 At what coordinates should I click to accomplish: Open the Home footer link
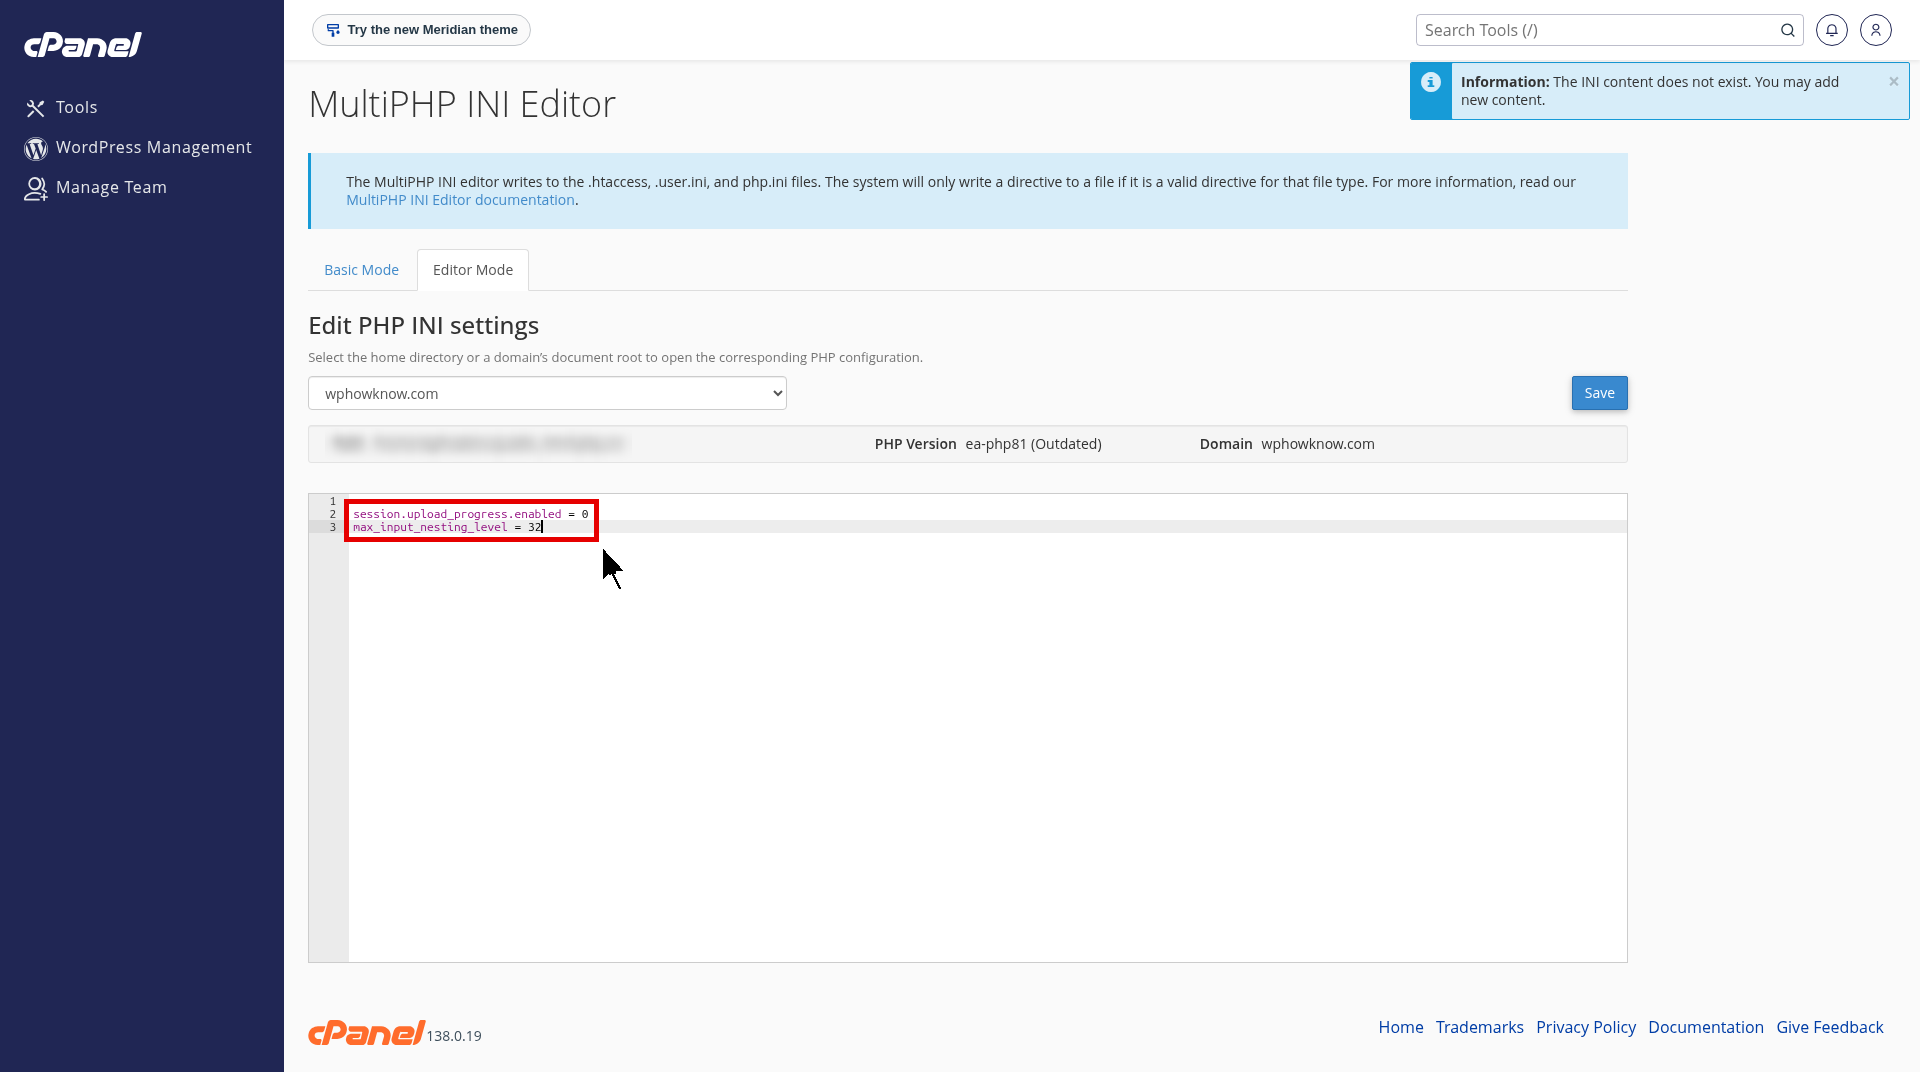(x=1400, y=1027)
